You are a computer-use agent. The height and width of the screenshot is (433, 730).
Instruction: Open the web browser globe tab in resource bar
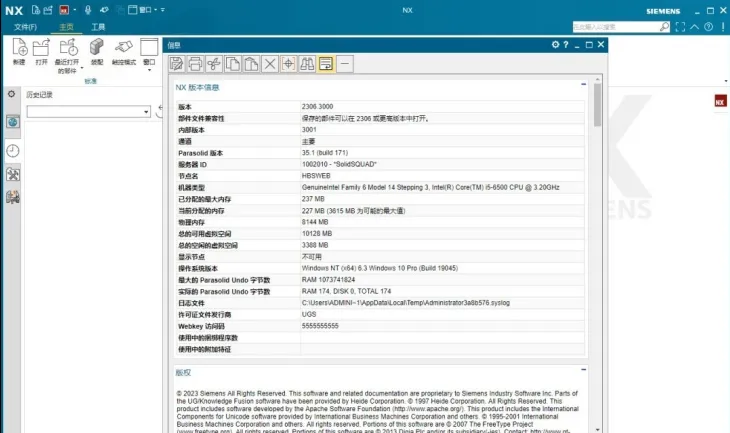13,122
